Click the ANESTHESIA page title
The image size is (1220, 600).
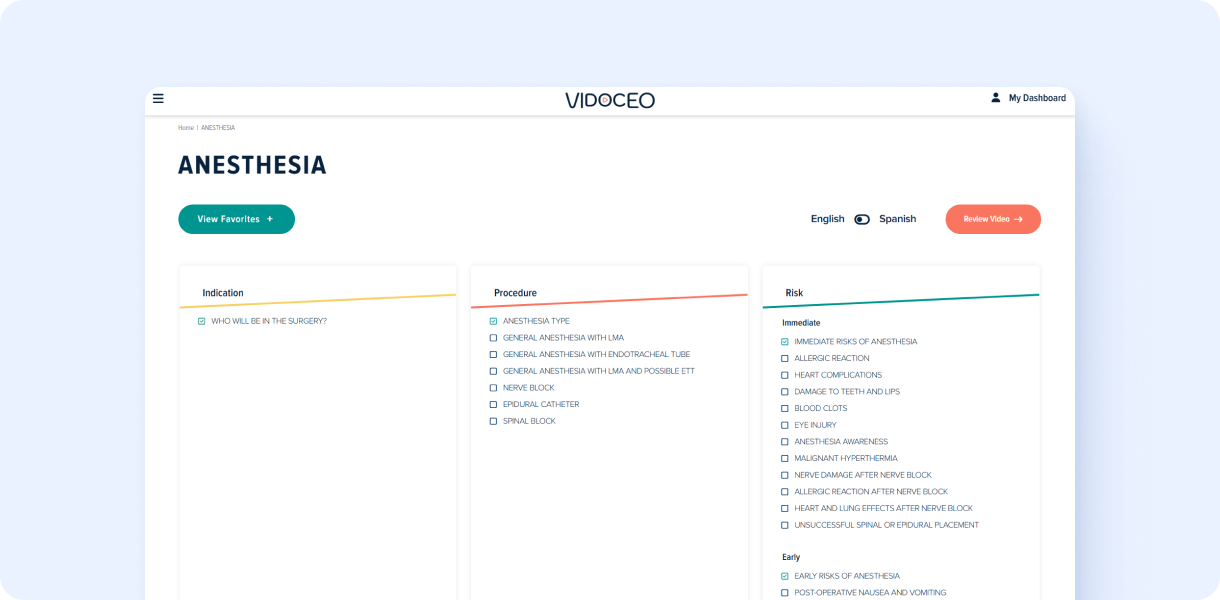[252, 165]
